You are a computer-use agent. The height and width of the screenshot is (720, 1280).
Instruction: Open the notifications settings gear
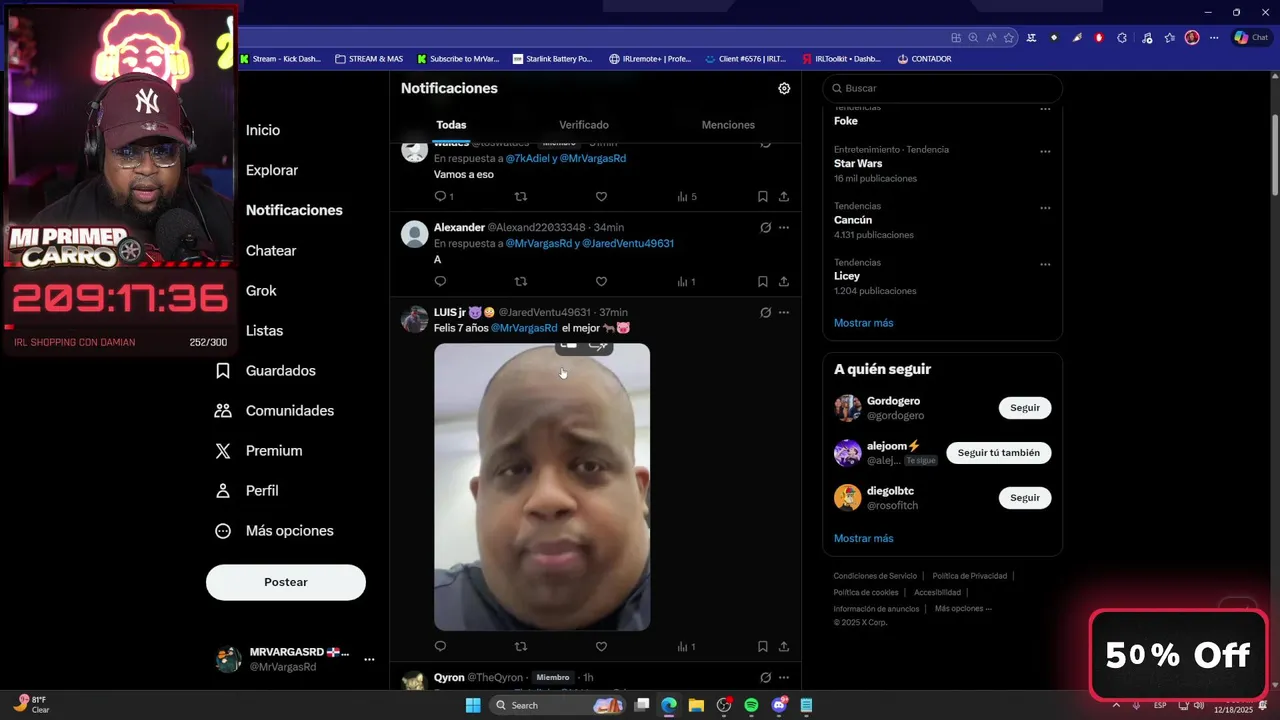(784, 88)
